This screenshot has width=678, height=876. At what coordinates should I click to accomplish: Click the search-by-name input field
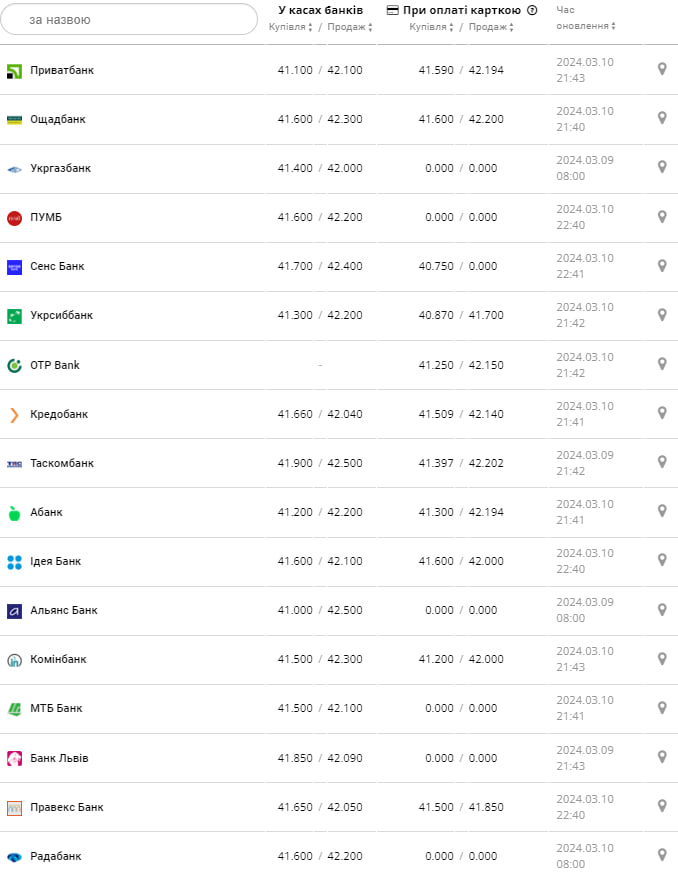point(130,19)
